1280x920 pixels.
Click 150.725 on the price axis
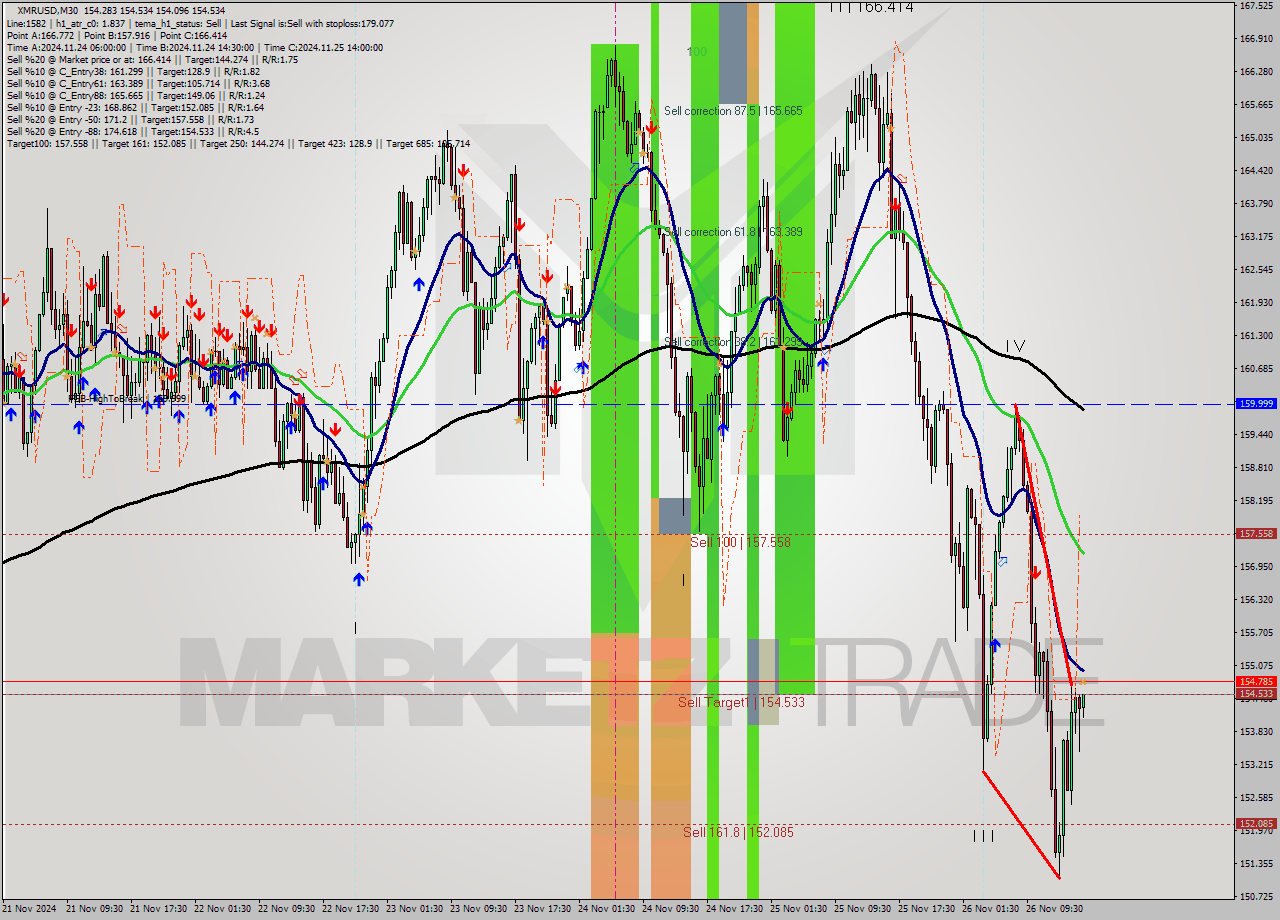click(1256, 896)
